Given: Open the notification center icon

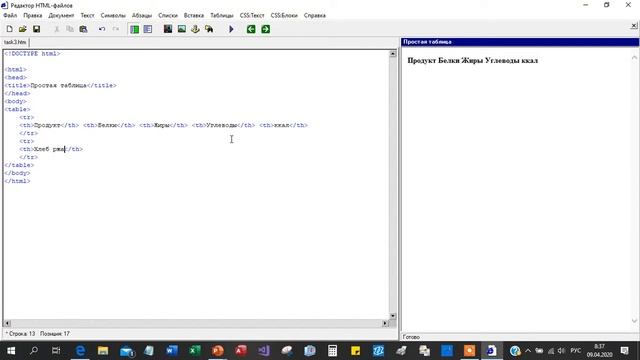Looking at the screenshot, I should pos(624,351).
